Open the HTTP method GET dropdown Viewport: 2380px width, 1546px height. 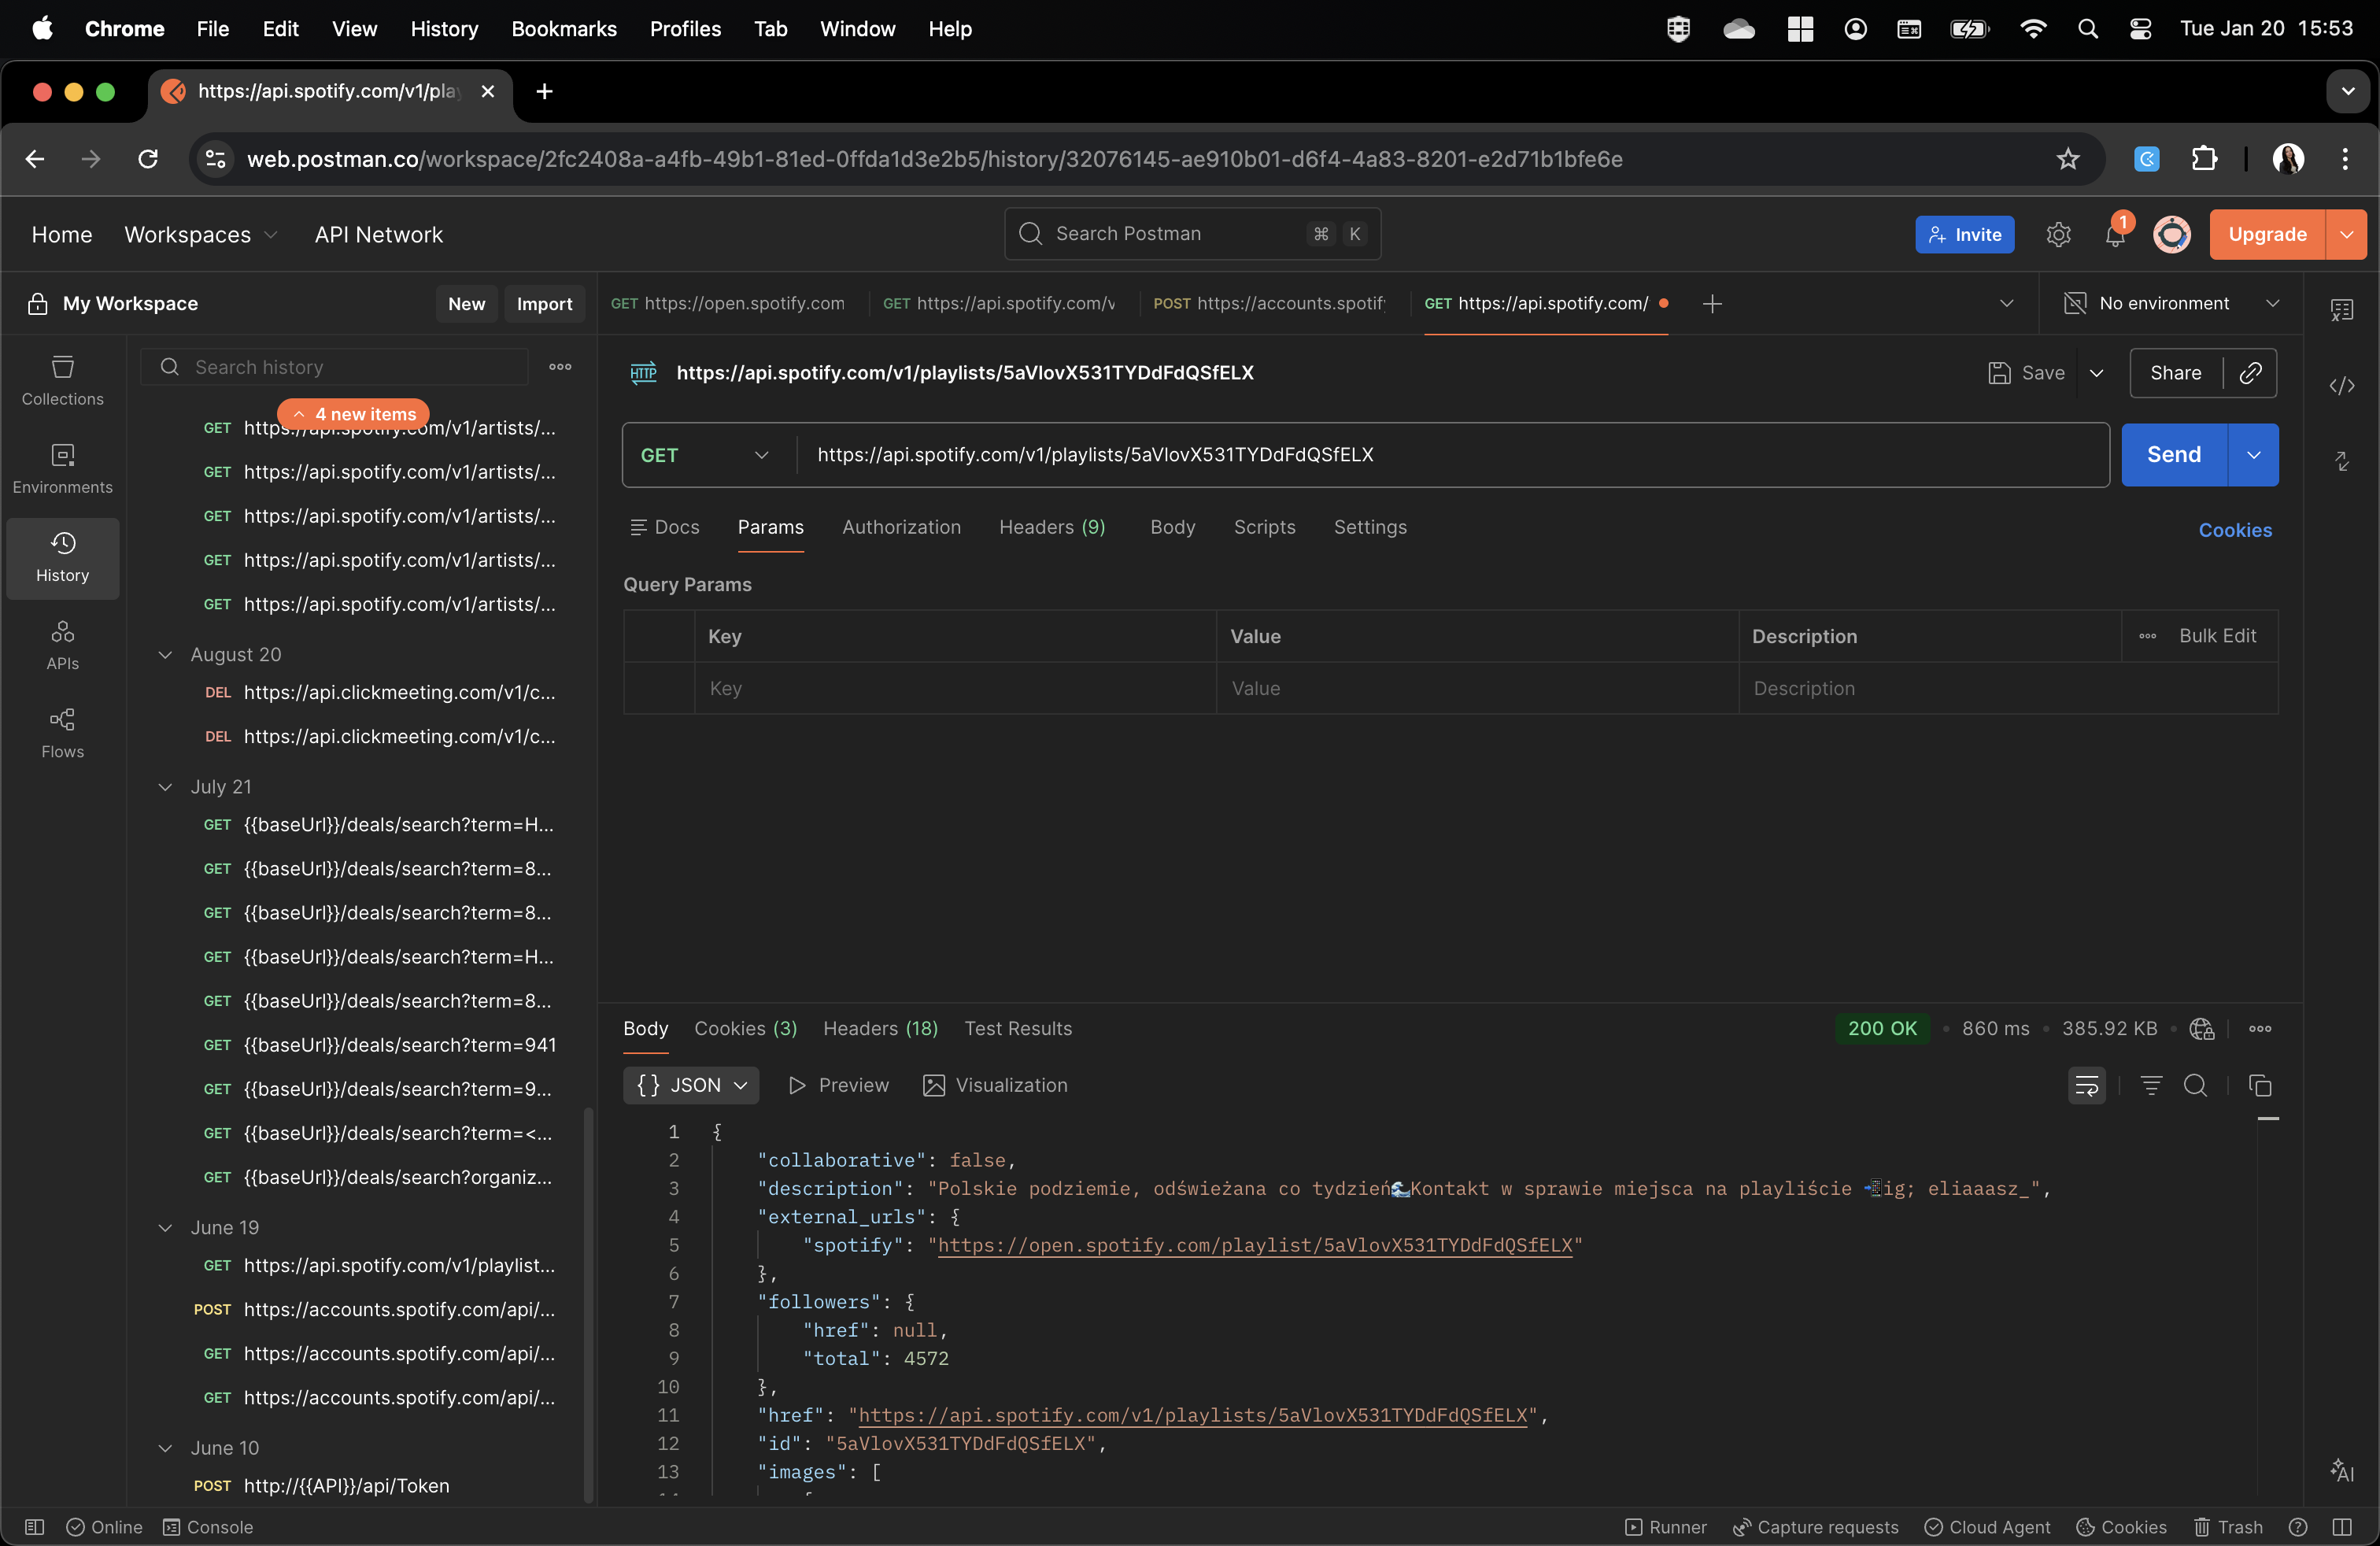click(707, 455)
